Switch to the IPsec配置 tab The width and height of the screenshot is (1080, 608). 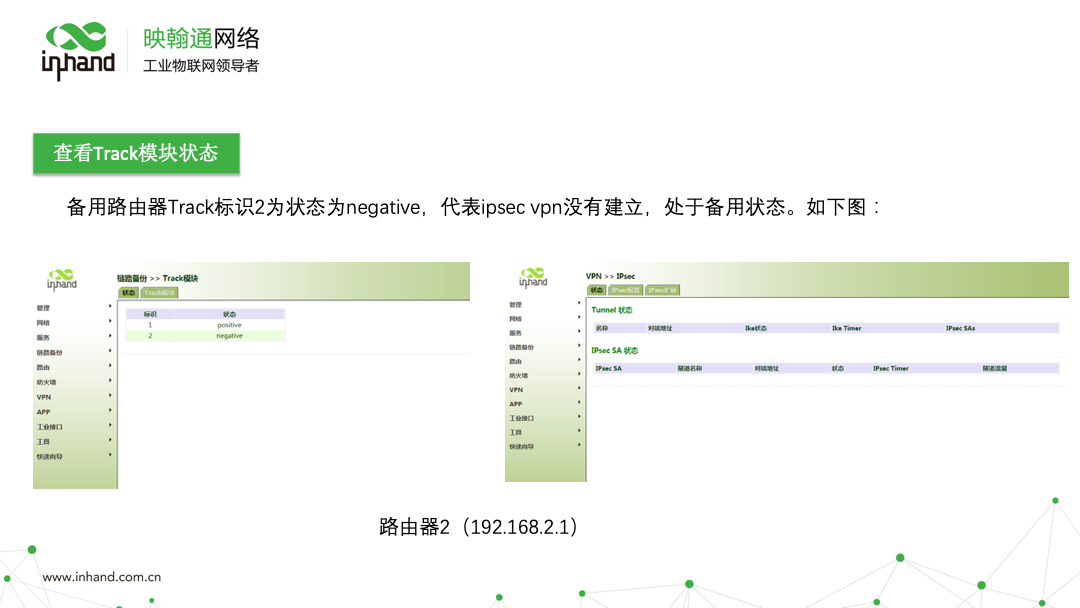pyautogui.click(x=626, y=290)
